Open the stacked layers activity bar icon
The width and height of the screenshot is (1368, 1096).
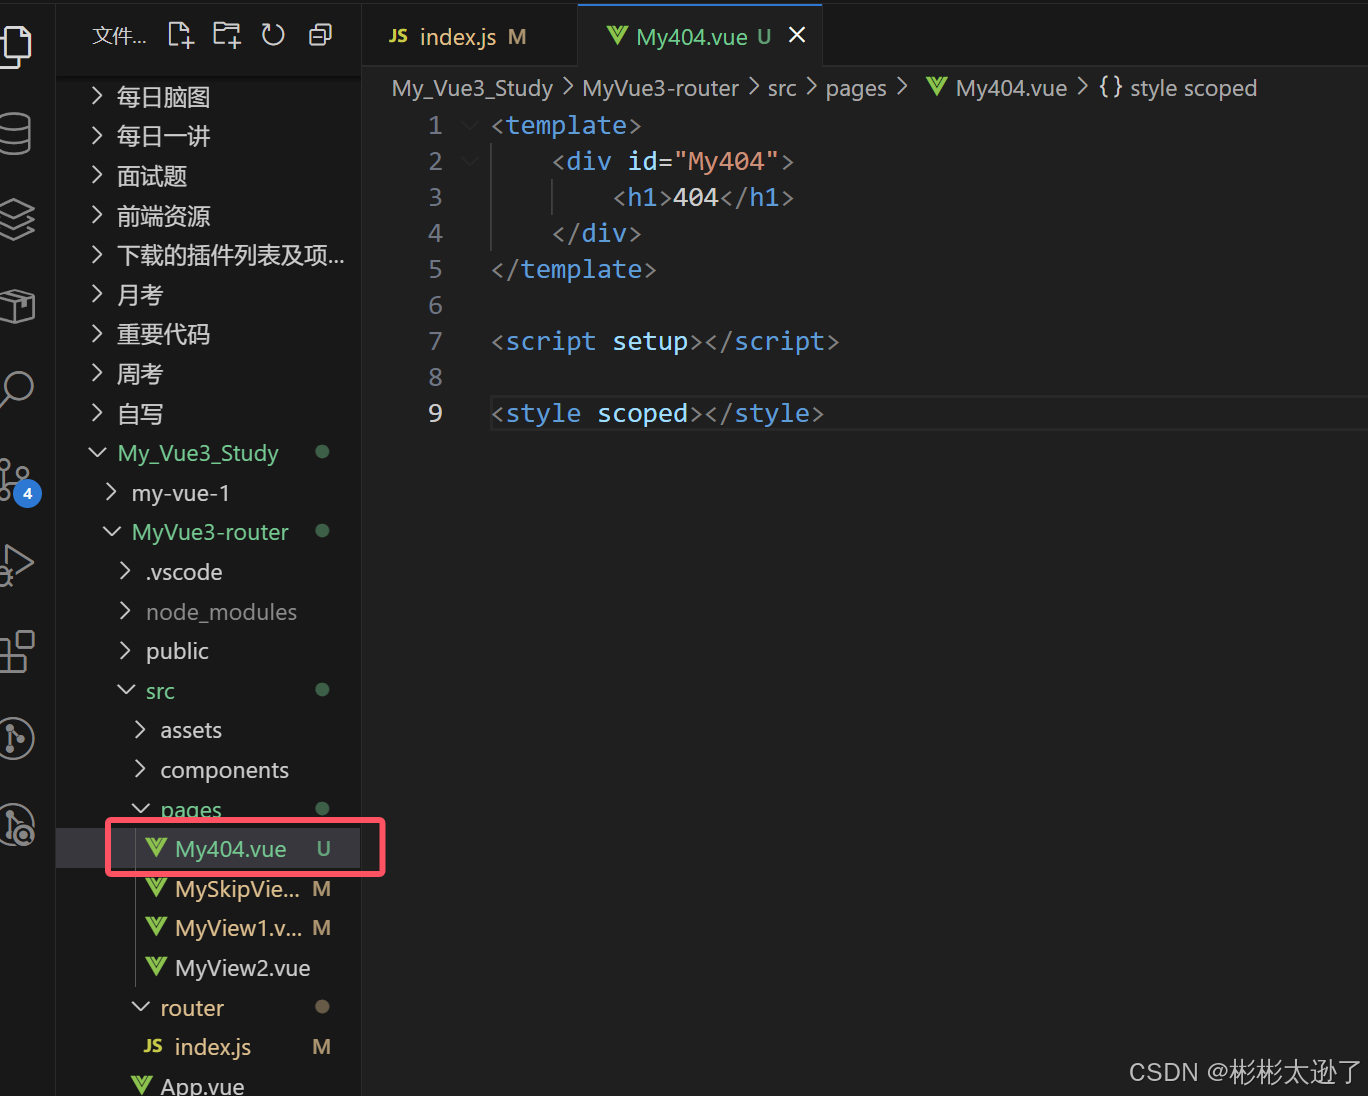click(x=15, y=219)
